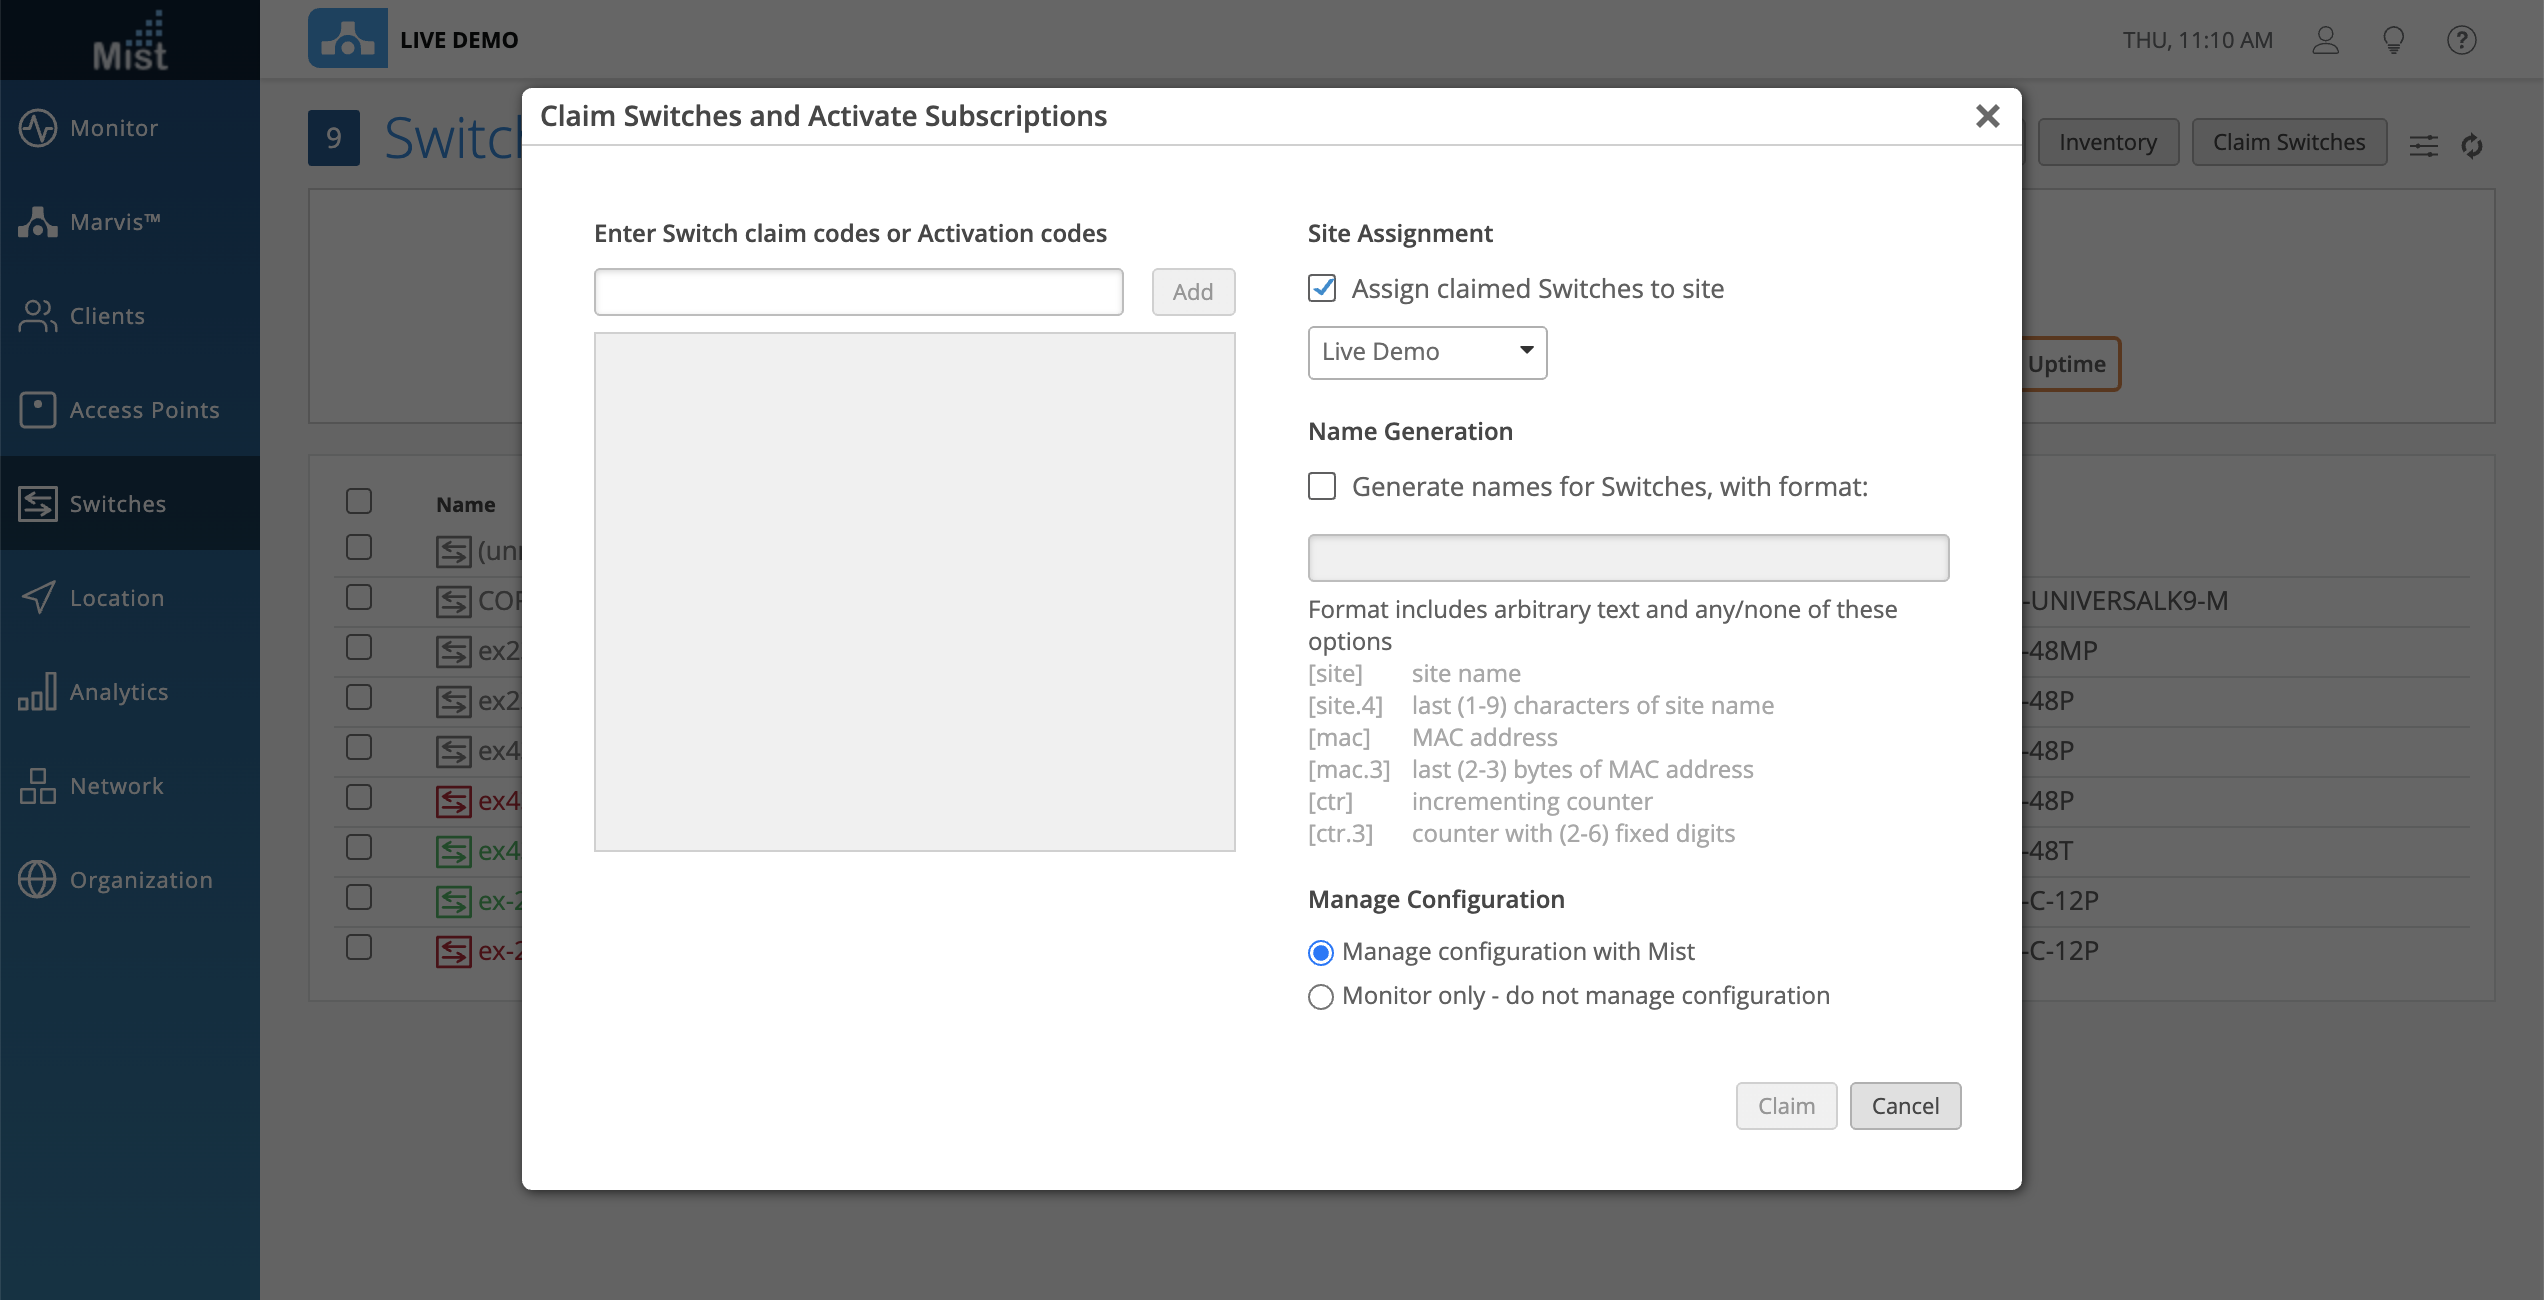This screenshot has width=2544, height=1300.
Task: Click the Add button next to code field
Action: pos(1193,292)
